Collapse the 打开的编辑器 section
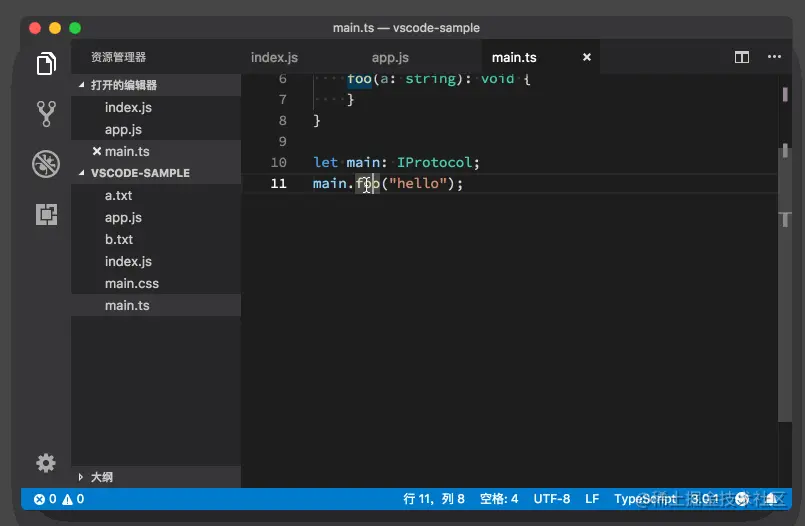This screenshot has height=526, width=805. [156, 85]
